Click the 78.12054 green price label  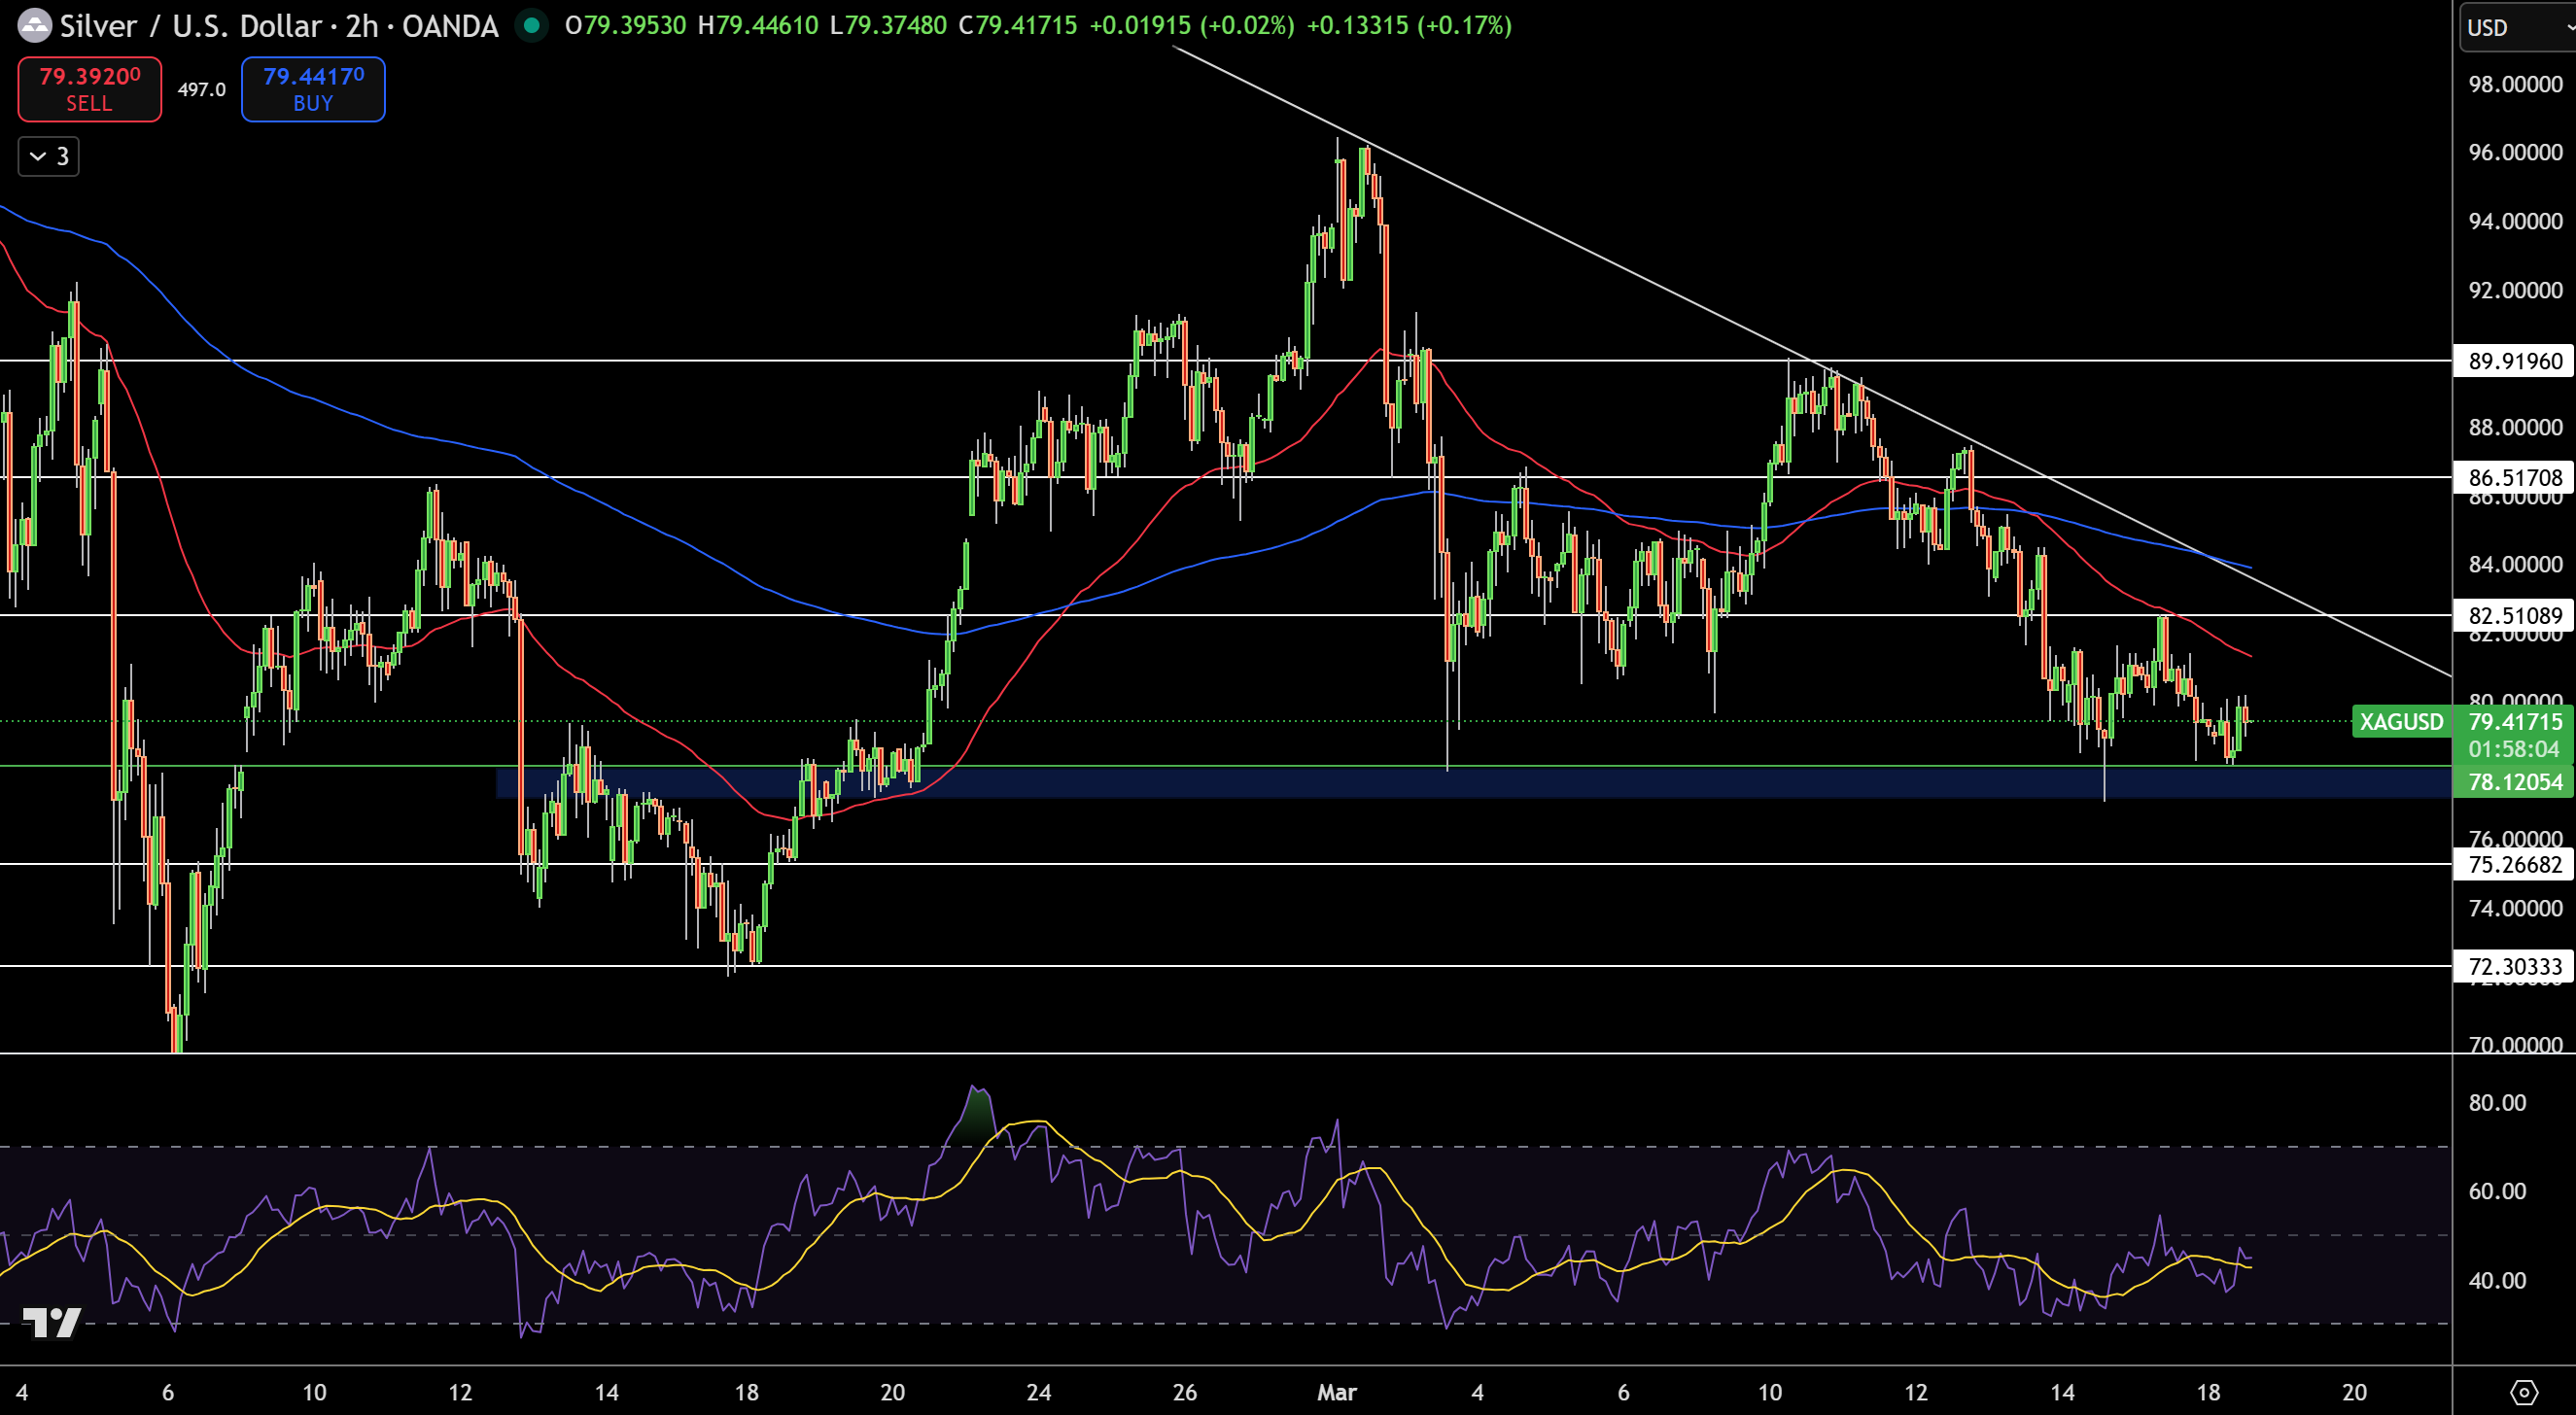coord(2514,782)
